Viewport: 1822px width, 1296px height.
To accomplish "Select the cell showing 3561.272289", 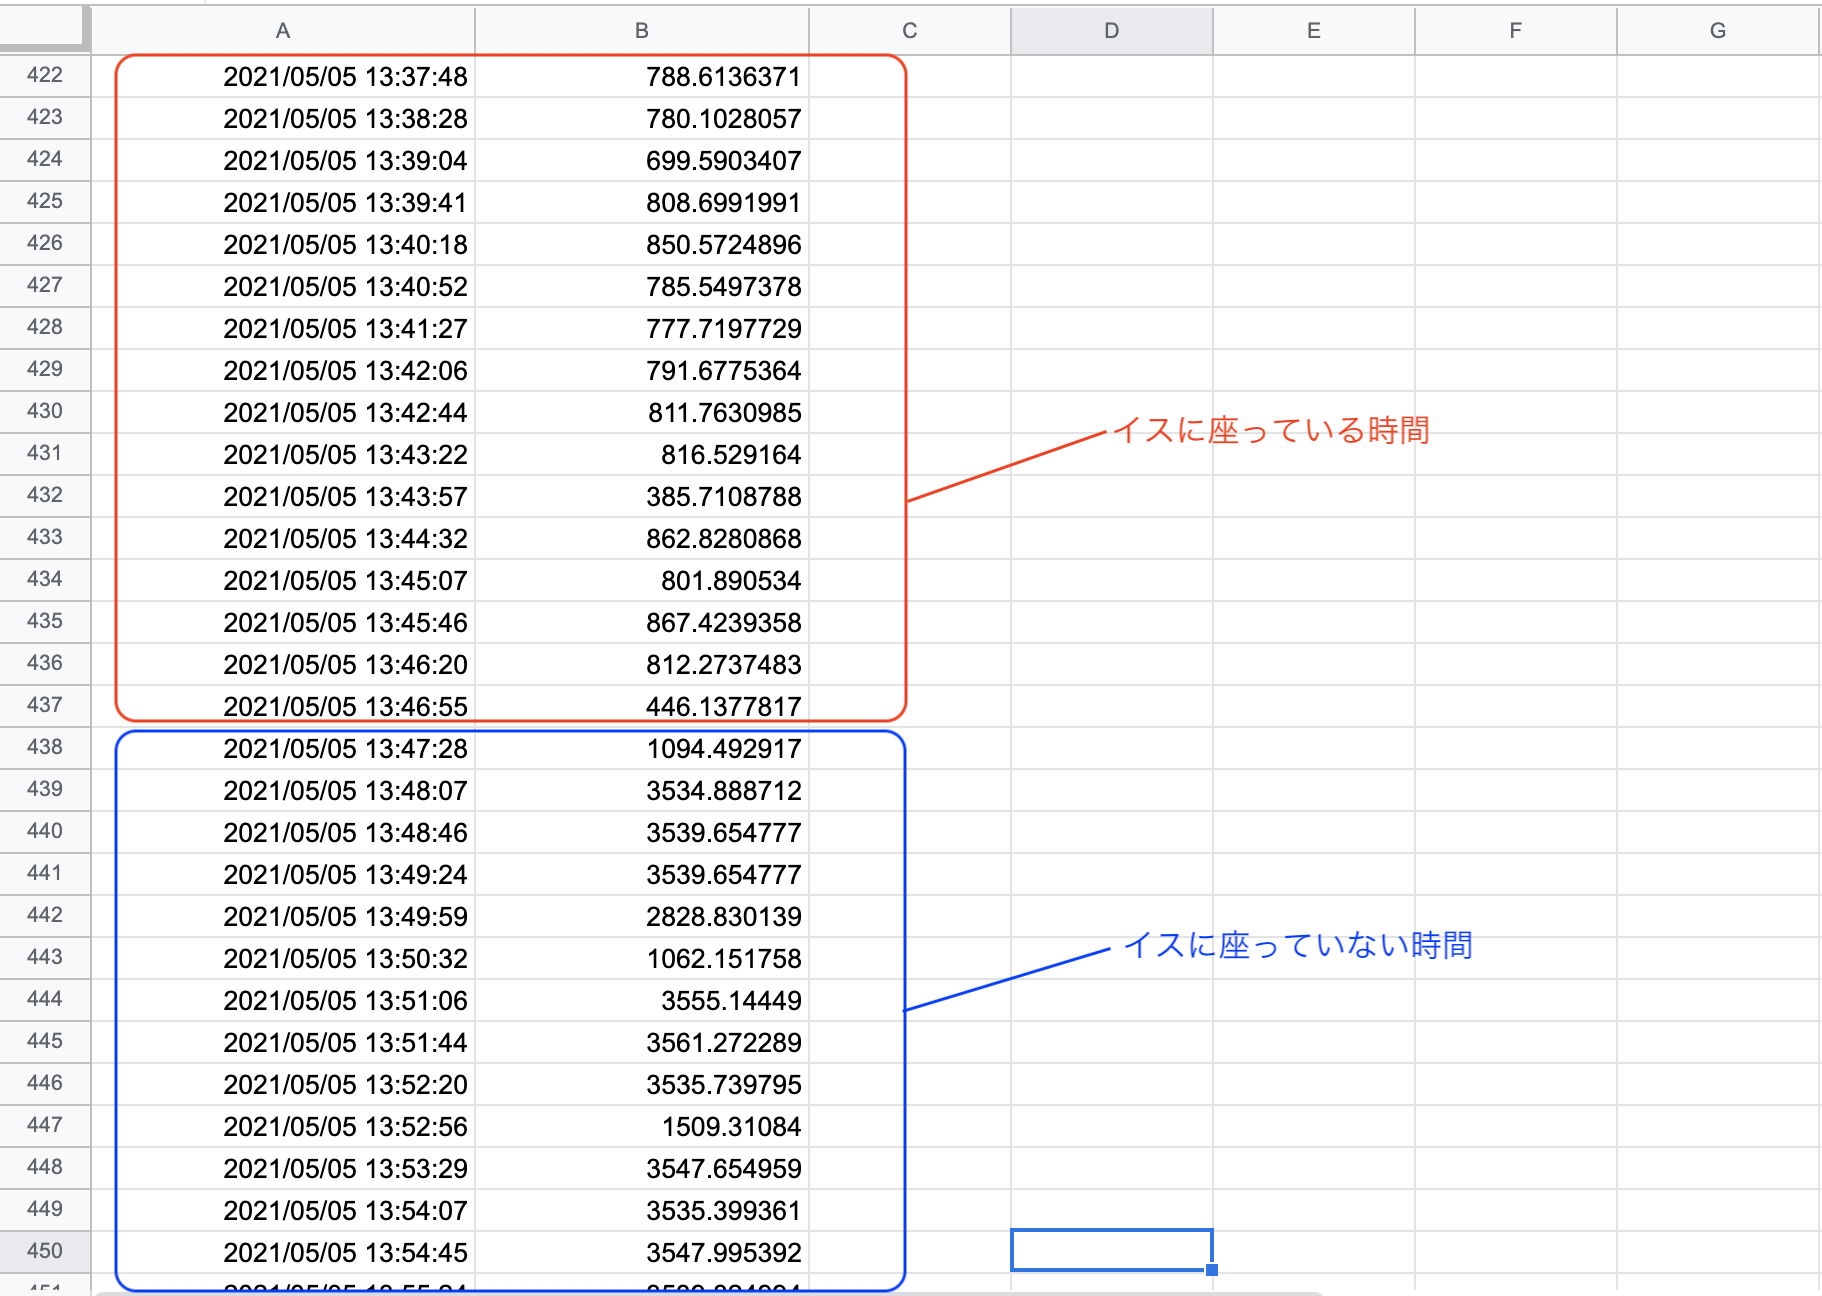I will pos(723,1043).
